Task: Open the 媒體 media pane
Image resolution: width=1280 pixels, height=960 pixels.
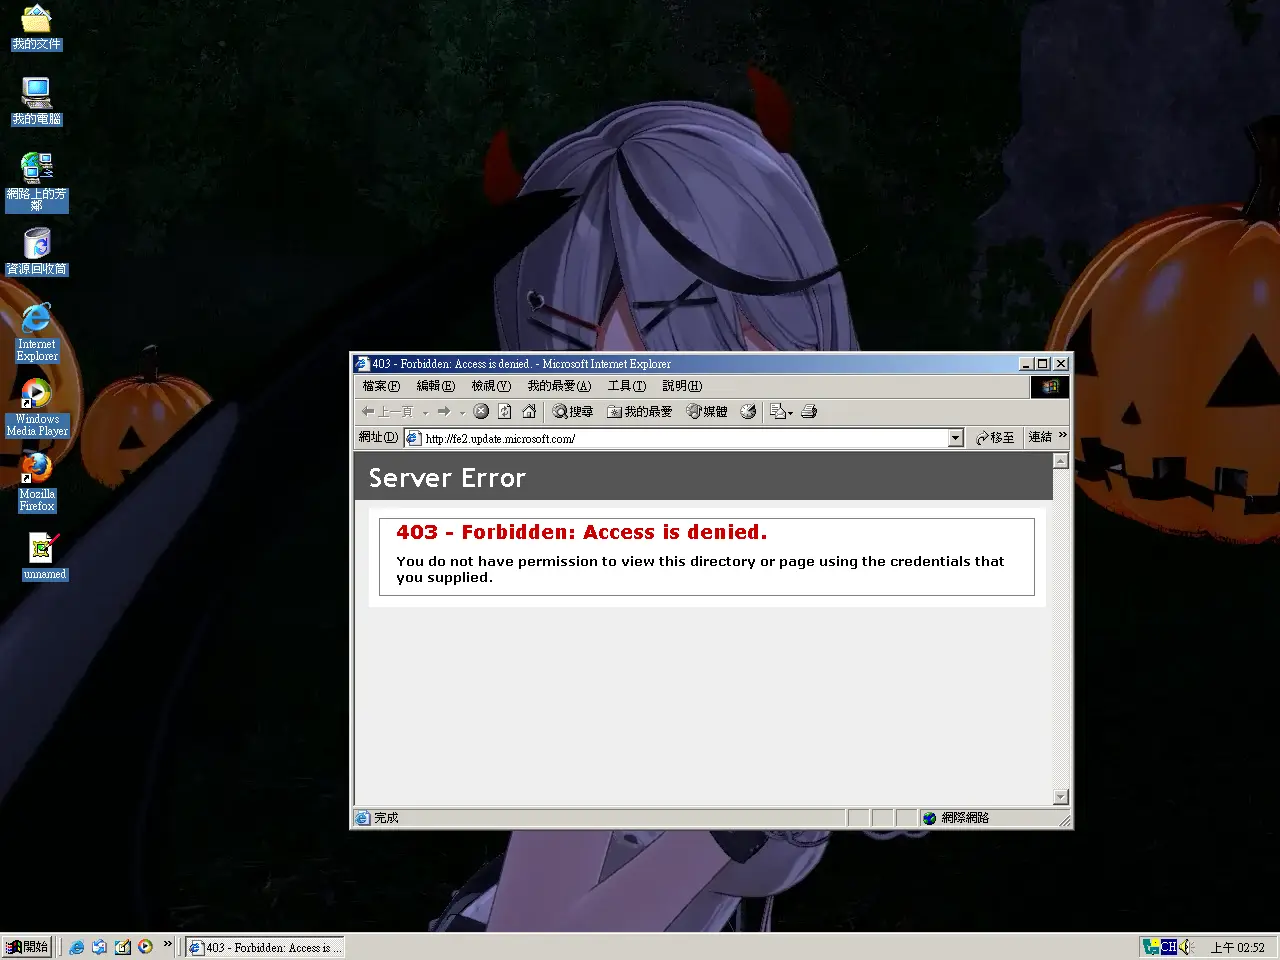Action: 707,411
